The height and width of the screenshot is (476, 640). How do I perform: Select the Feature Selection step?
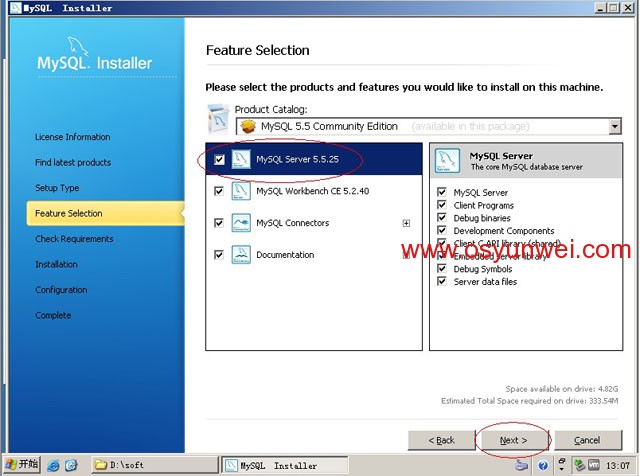(x=105, y=213)
